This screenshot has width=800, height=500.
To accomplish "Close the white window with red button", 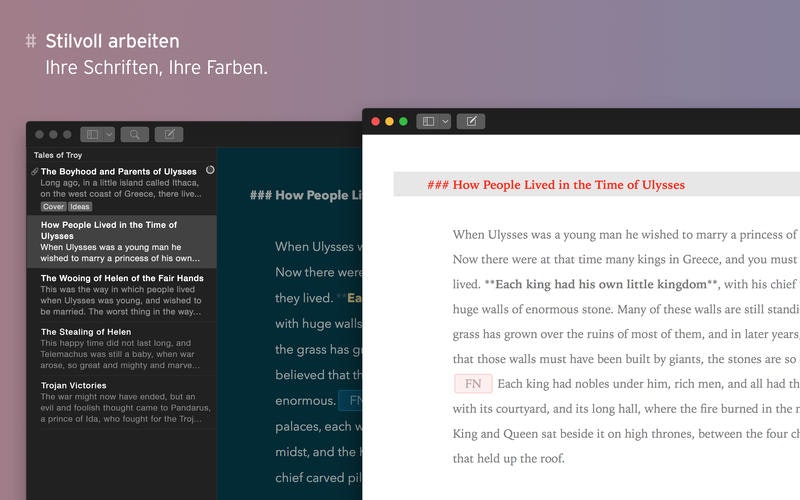I will [x=376, y=121].
